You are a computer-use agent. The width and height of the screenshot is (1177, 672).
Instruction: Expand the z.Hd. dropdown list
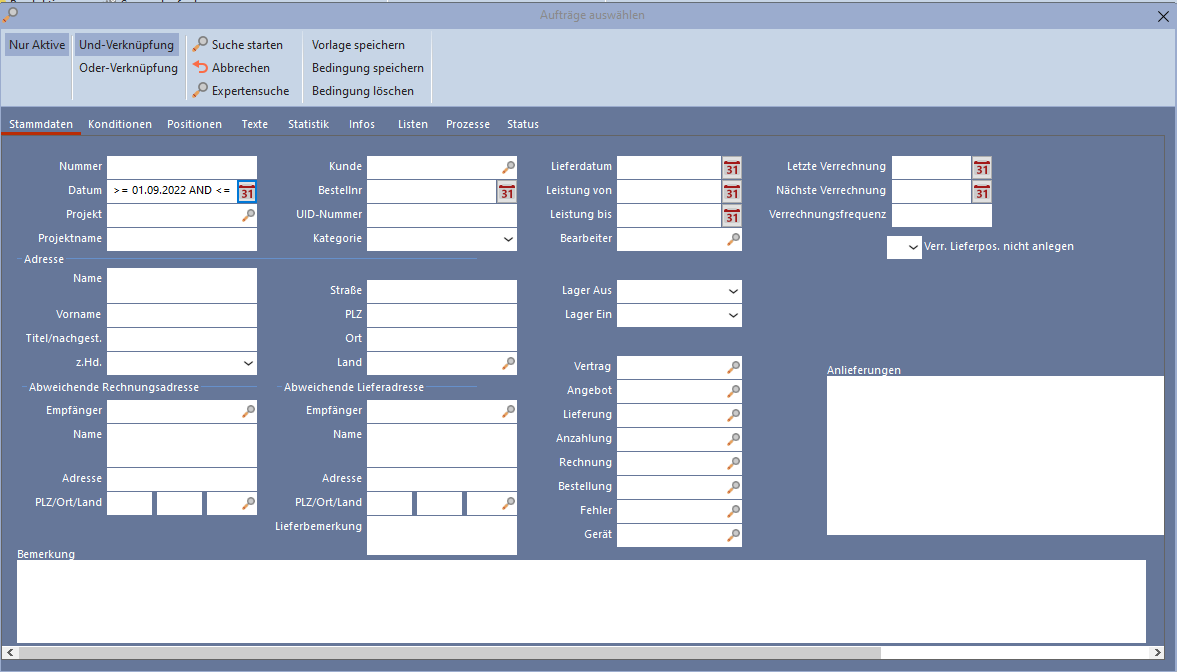[248, 363]
